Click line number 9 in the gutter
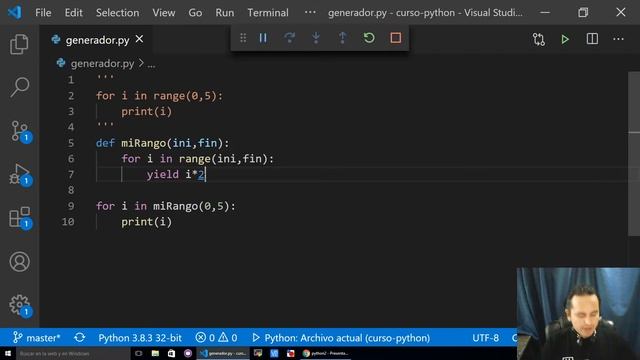This screenshot has width=640, height=360. [x=71, y=206]
